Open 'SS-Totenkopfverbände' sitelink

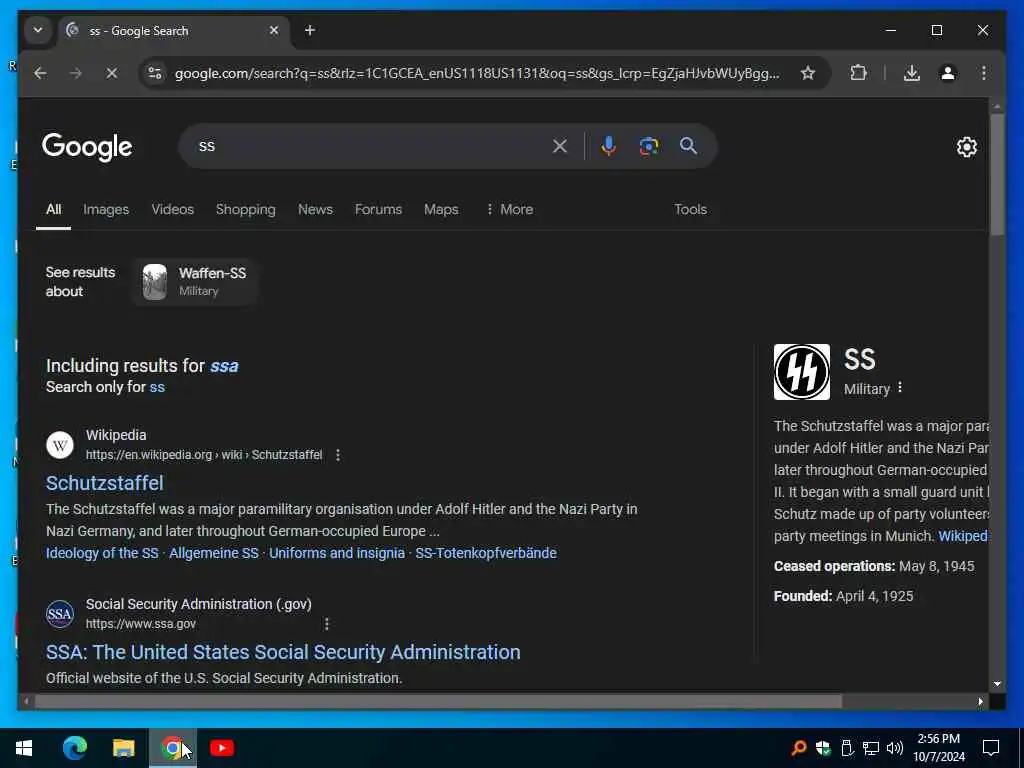[x=486, y=553]
